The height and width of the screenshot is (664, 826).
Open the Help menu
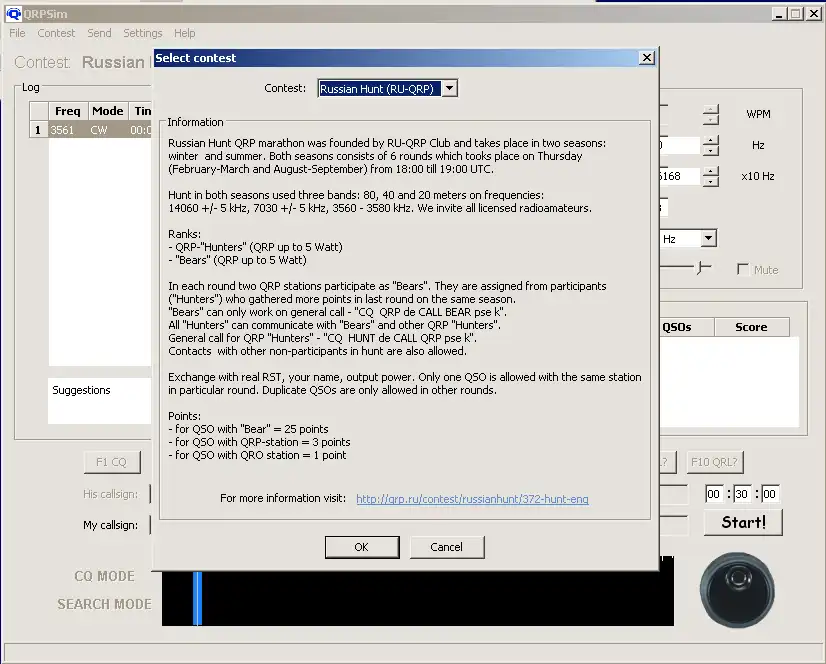coord(184,33)
